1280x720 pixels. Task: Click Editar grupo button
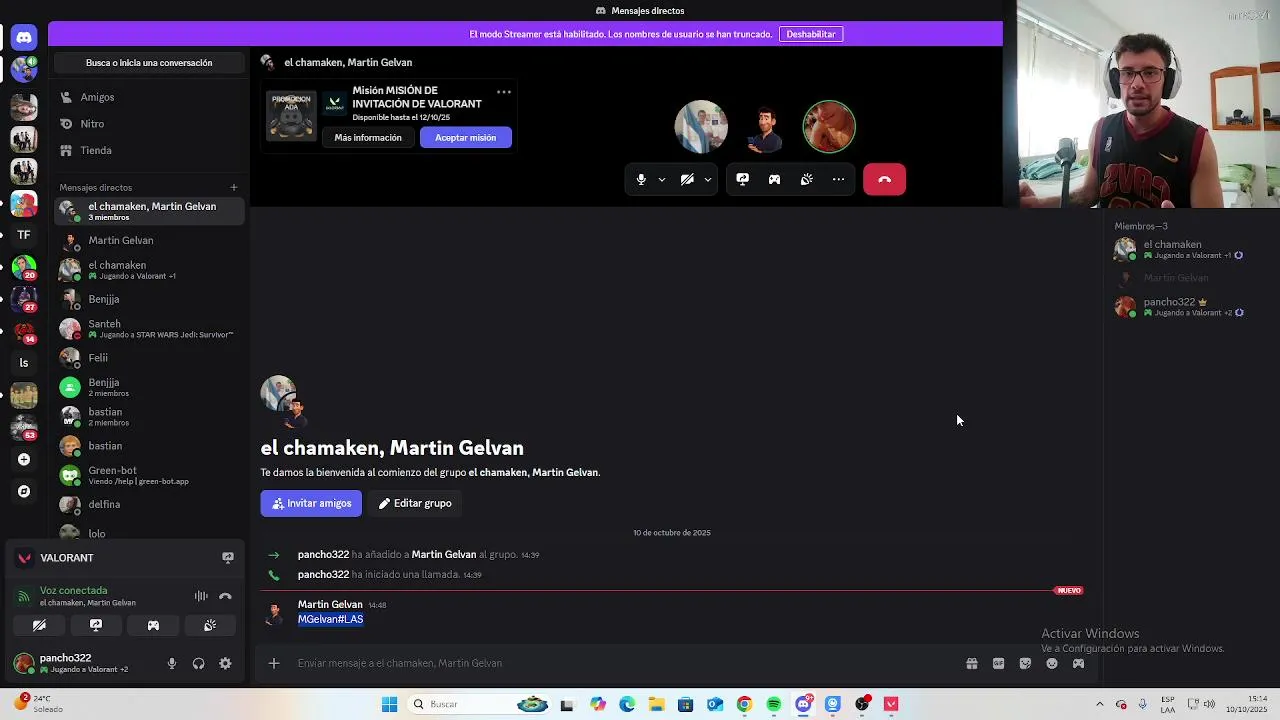[x=415, y=503]
